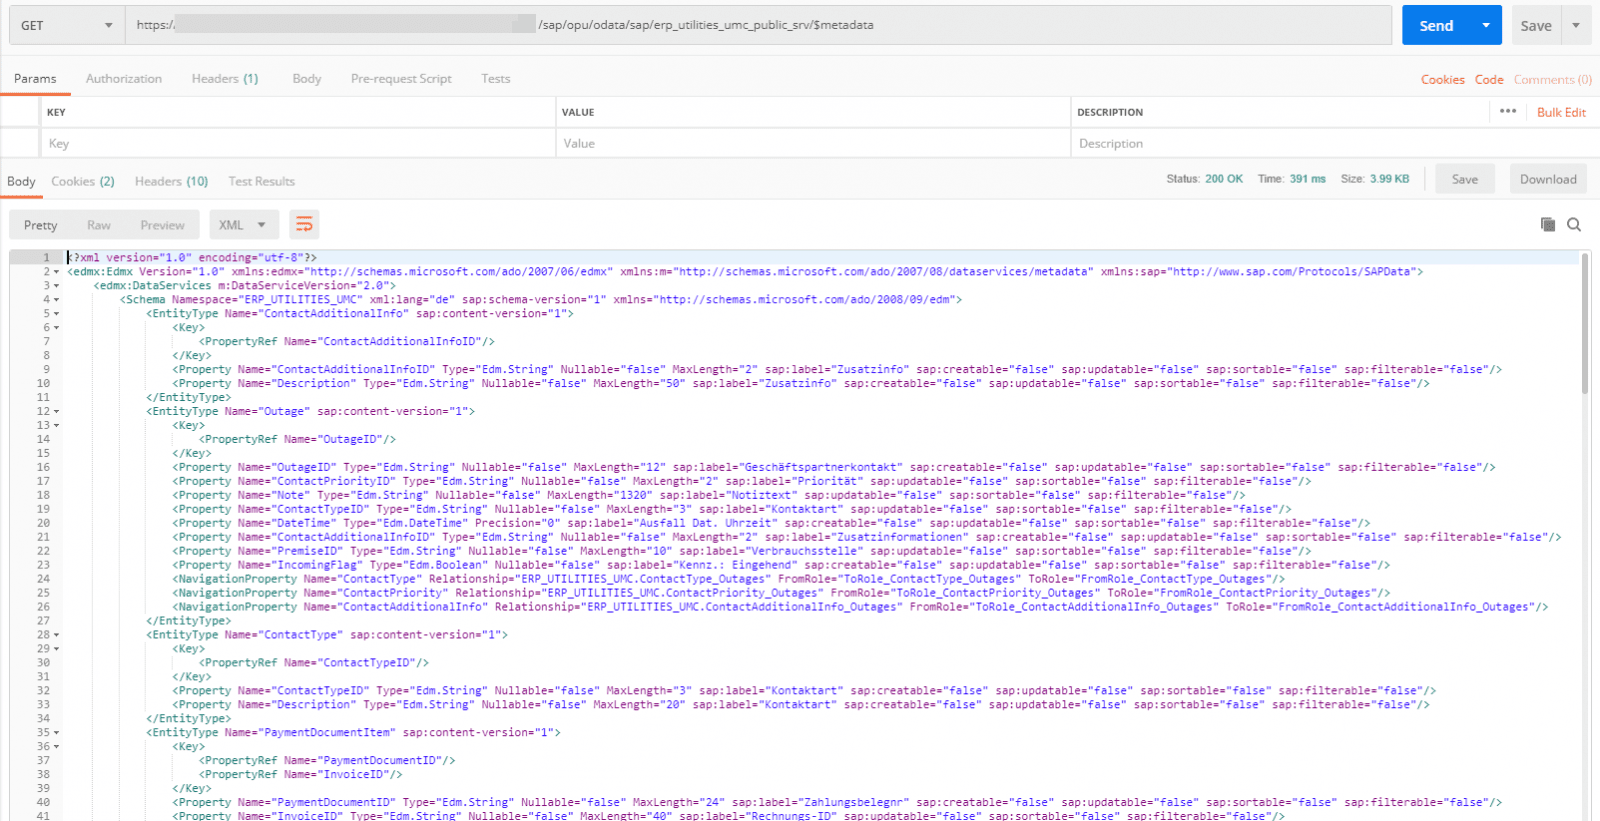Select the Pretty view mode
1600x821 pixels.
pos(41,225)
